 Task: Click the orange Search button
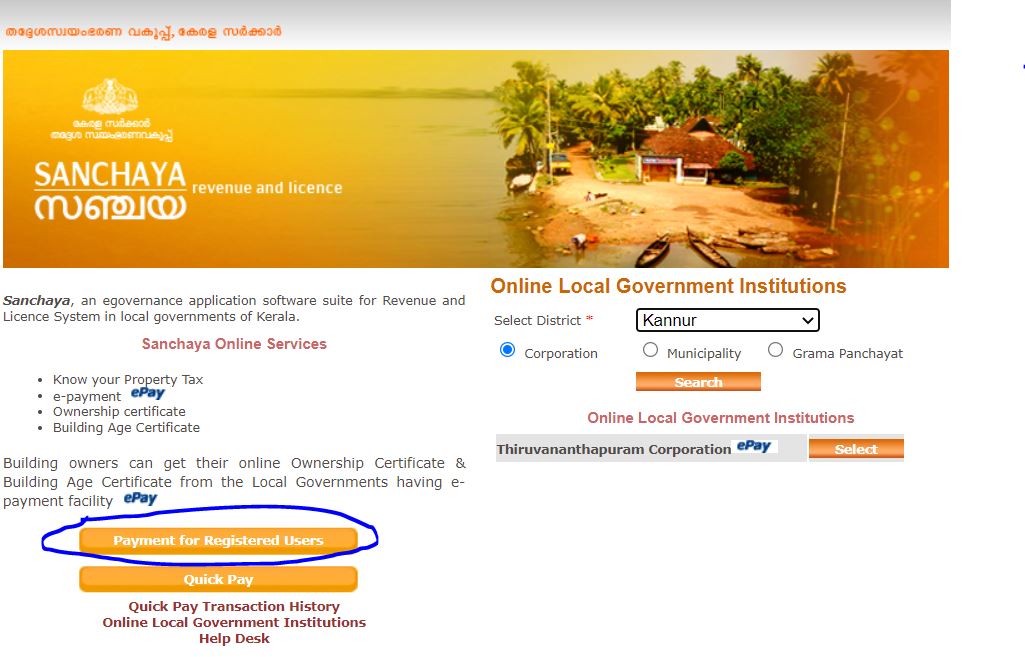click(698, 382)
